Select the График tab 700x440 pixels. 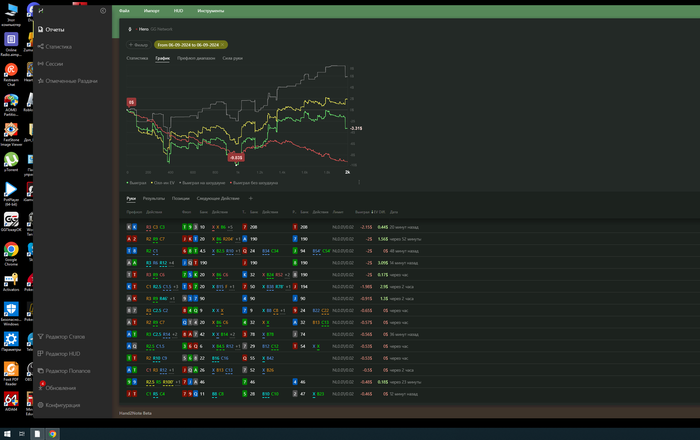click(162, 58)
